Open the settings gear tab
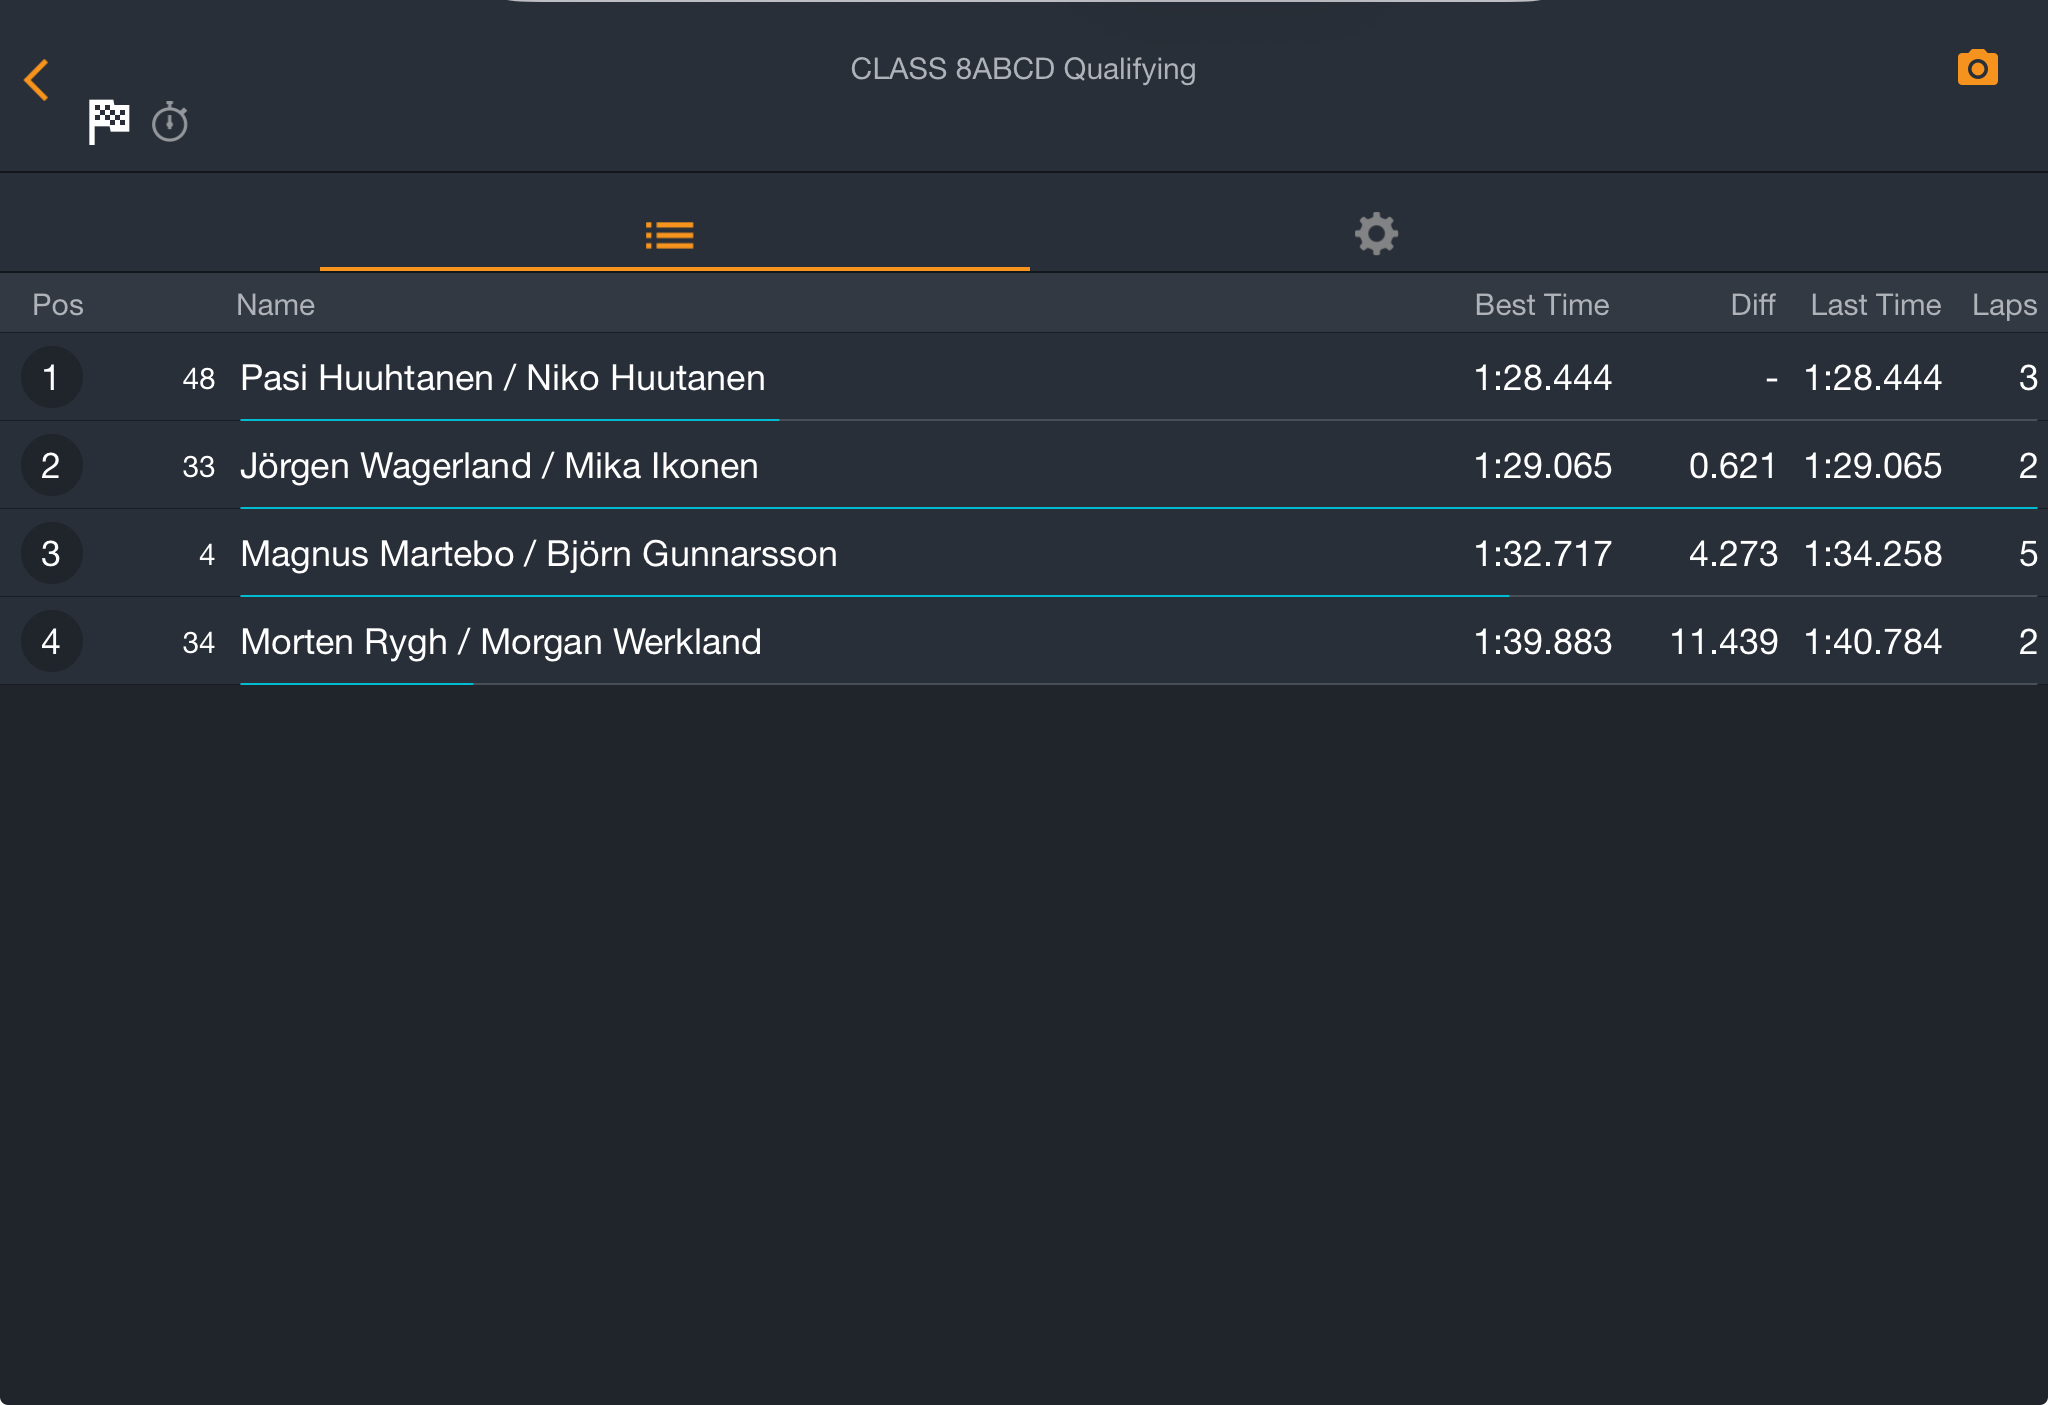The image size is (2048, 1405). coord(1376,234)
